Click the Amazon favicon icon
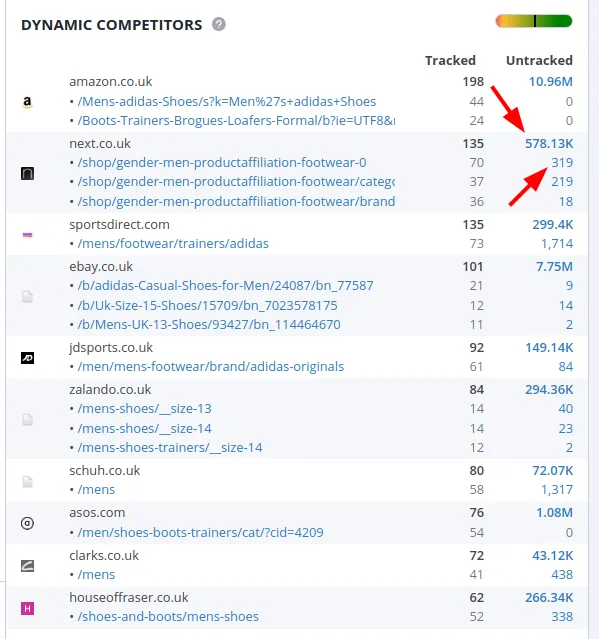This screenshot has width=599, height=639. pyautogui.click(x=27, y=101)
